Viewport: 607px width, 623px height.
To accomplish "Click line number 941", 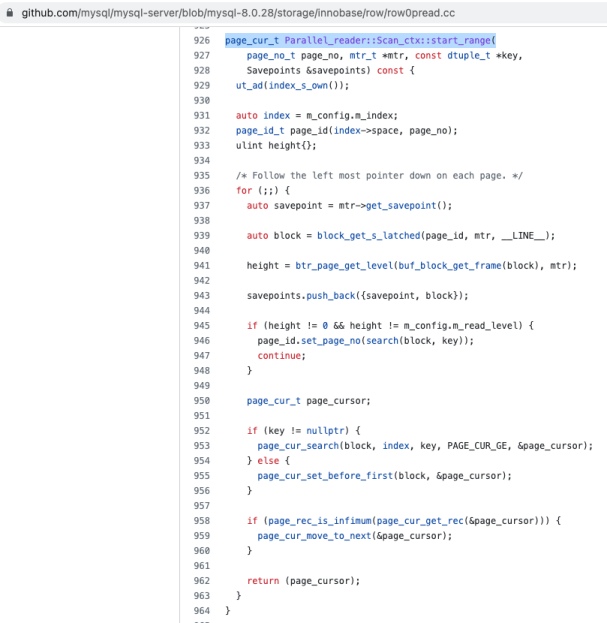I will [x=202, y=266].
